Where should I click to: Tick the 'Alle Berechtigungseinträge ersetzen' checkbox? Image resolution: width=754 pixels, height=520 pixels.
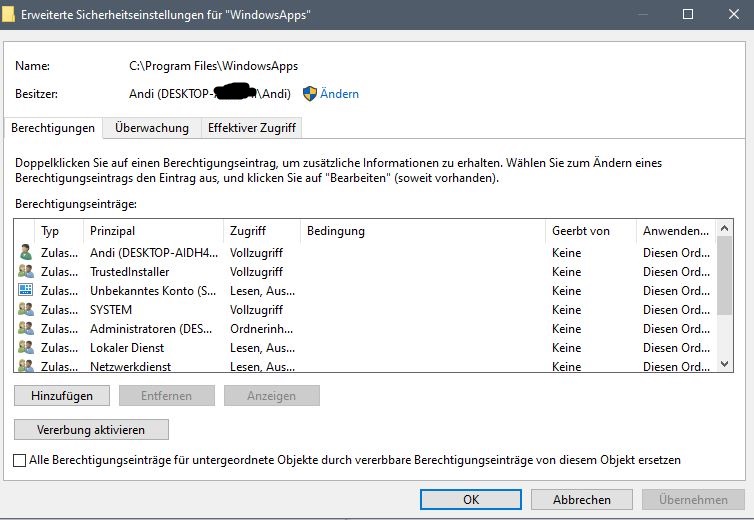[20, 460]
